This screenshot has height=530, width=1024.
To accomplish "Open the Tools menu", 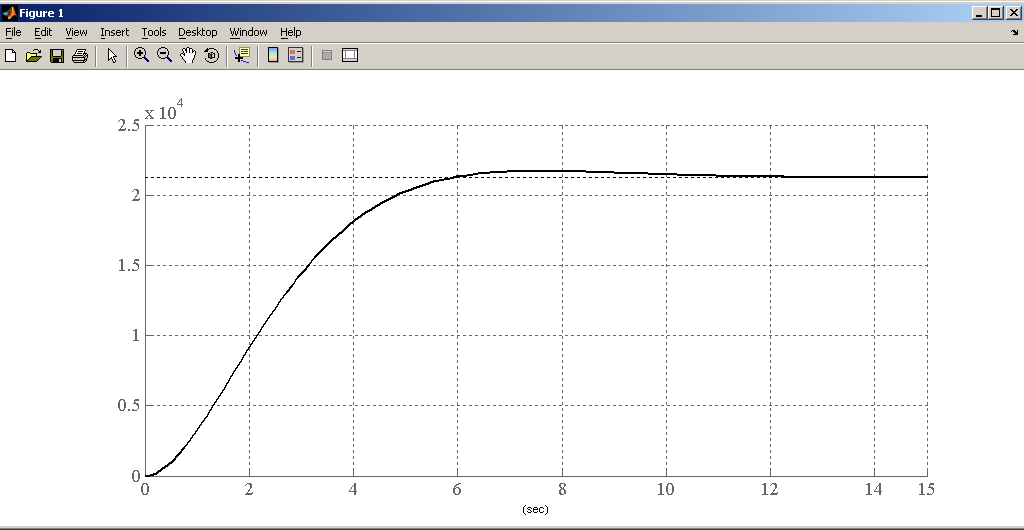I will point(154,32).
